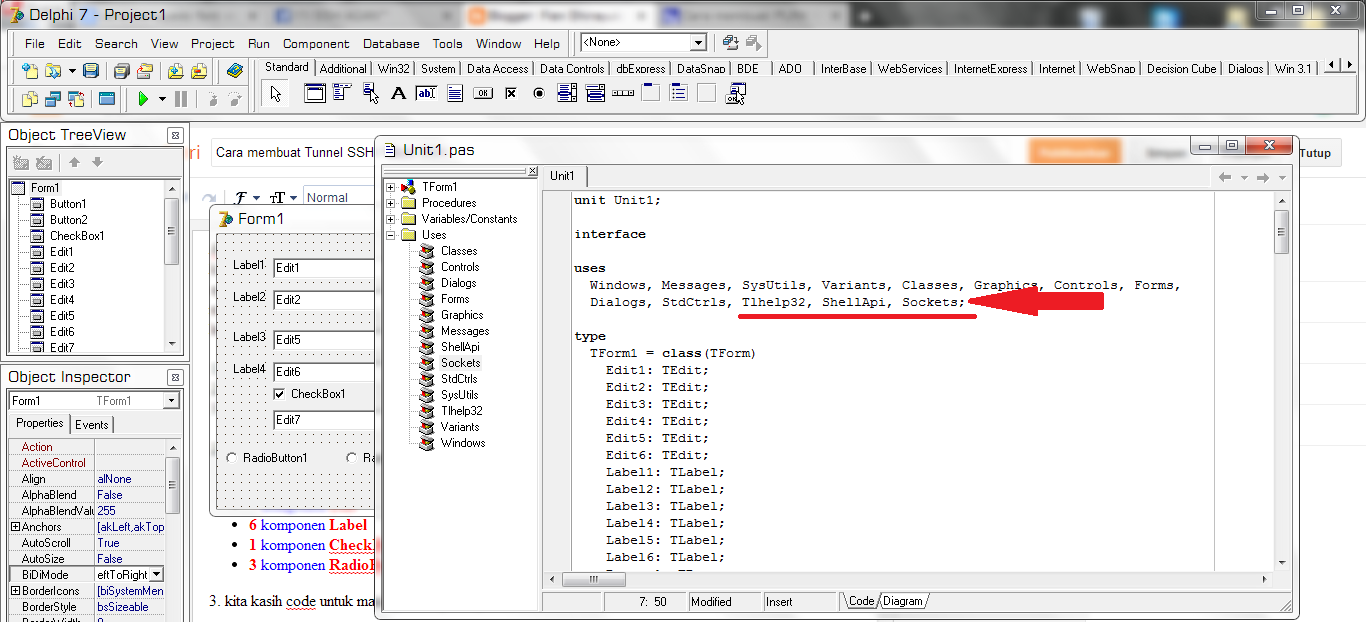The width and height of the screenshot is (1366, 622).
Task: Select the ListBox component icon
Action: pyautogui.click(x=567, y=93)
